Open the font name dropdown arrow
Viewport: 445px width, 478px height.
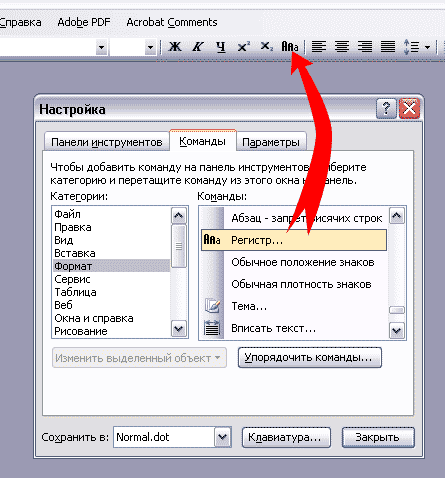point(101,47)
